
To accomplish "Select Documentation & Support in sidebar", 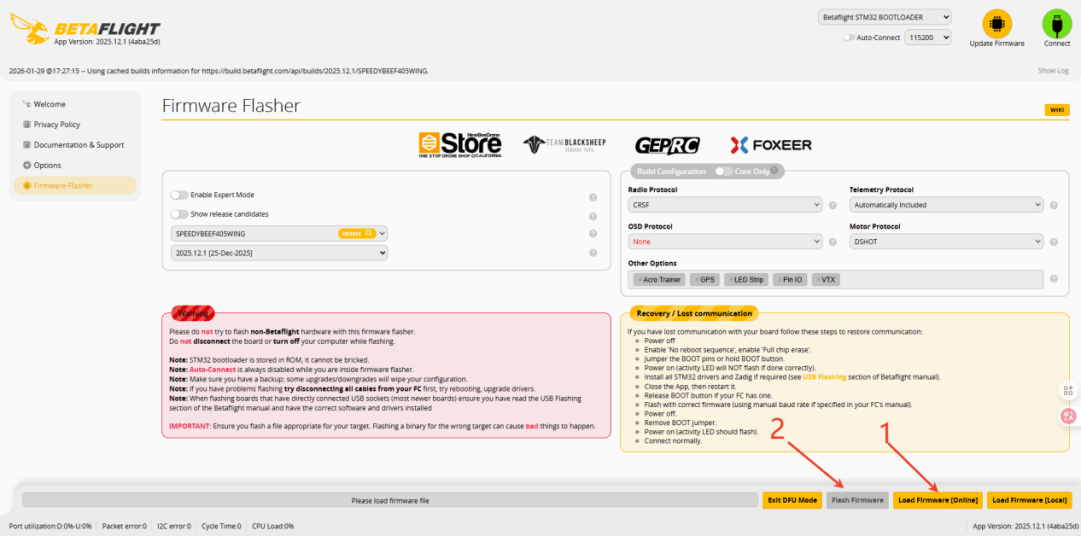I will click(x=78, y=145).
